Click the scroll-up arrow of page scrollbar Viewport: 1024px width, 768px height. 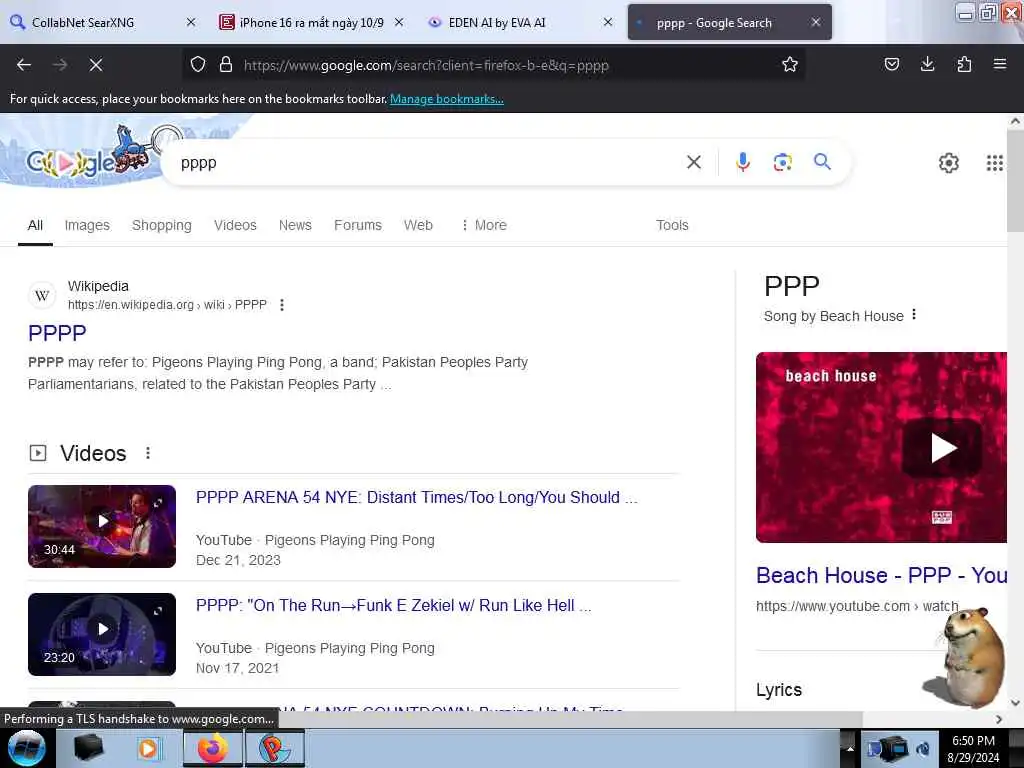tap(1015, 121)
